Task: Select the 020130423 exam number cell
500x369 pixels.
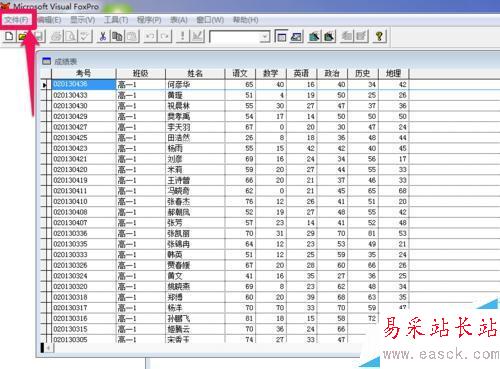Action: point(84,148)
